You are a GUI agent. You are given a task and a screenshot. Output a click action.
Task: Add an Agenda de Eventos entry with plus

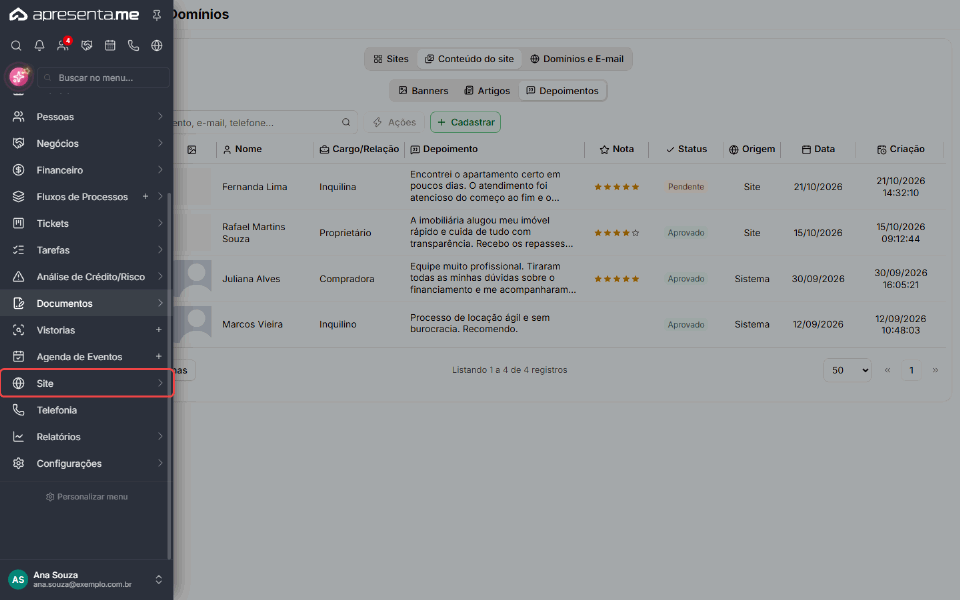[159, 356]
